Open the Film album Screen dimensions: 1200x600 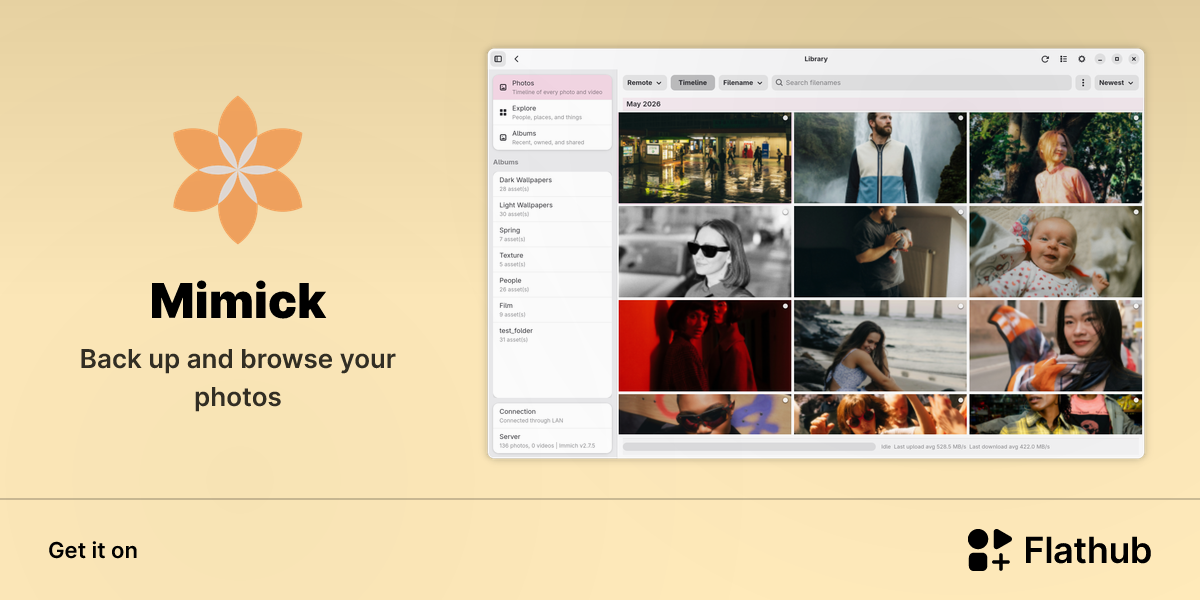[x=552, y=309]
